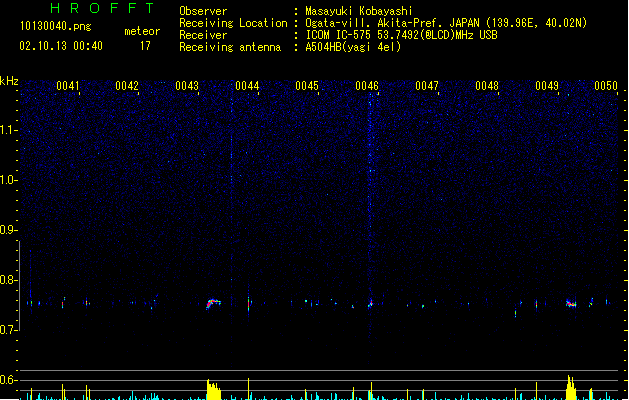Click antenna text A504HB(yagi 4el)

coord(353,47)
